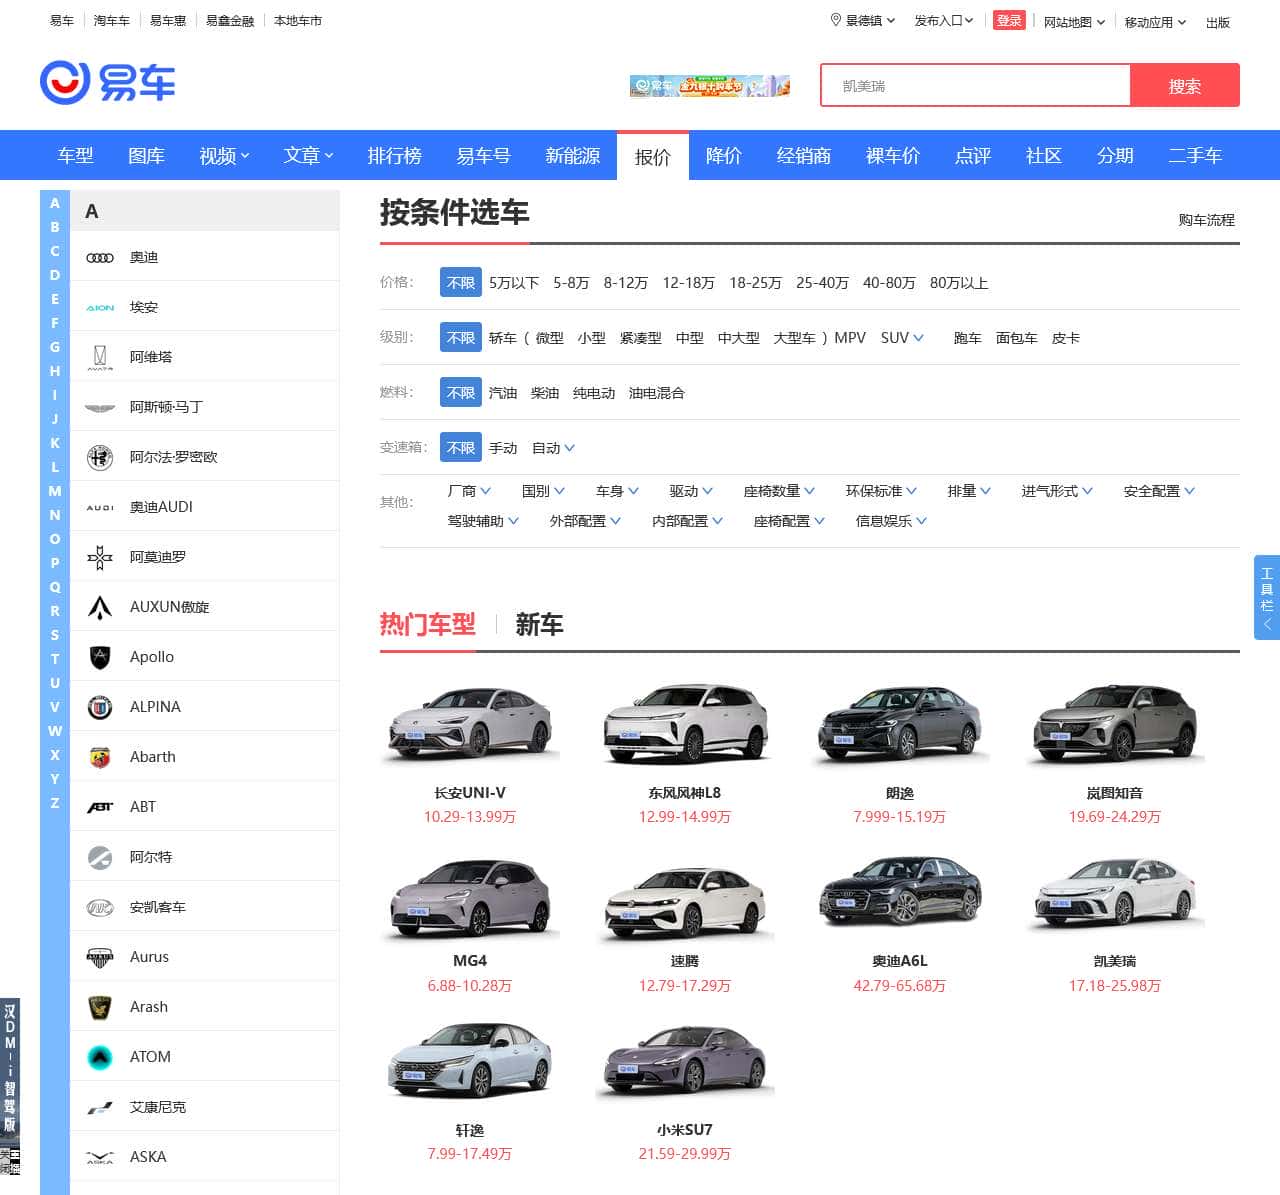Jump to letter M in alphabet index
The width and height of the screenshot is (1280, 1195).
pos(55,491)
